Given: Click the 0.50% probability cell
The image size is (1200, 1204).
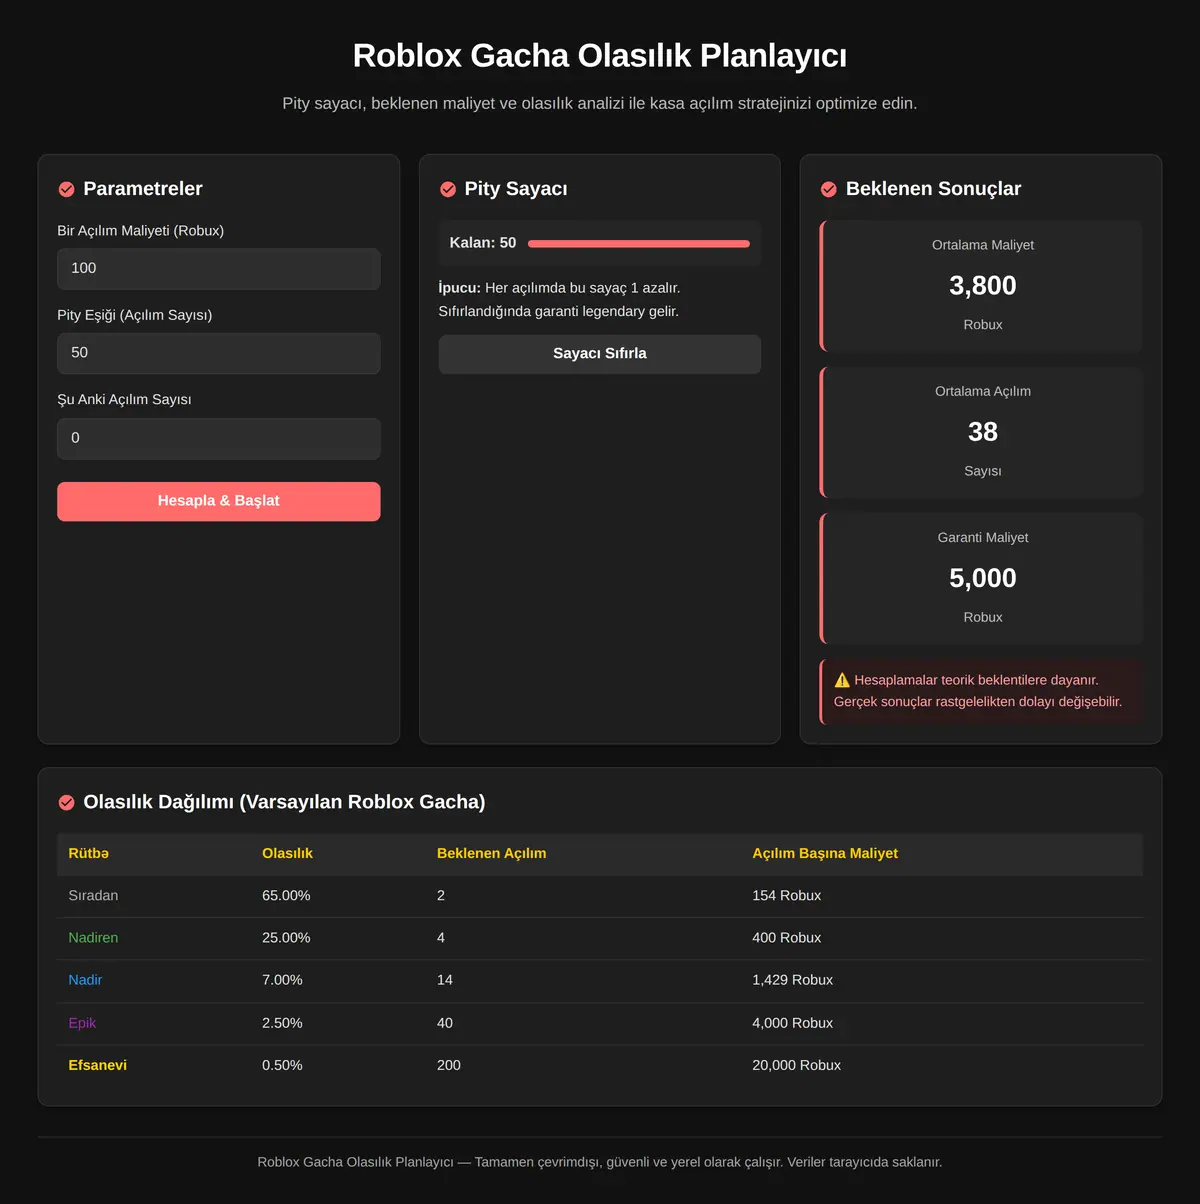Looking at the screenshot, I should tap(282, 1065).
